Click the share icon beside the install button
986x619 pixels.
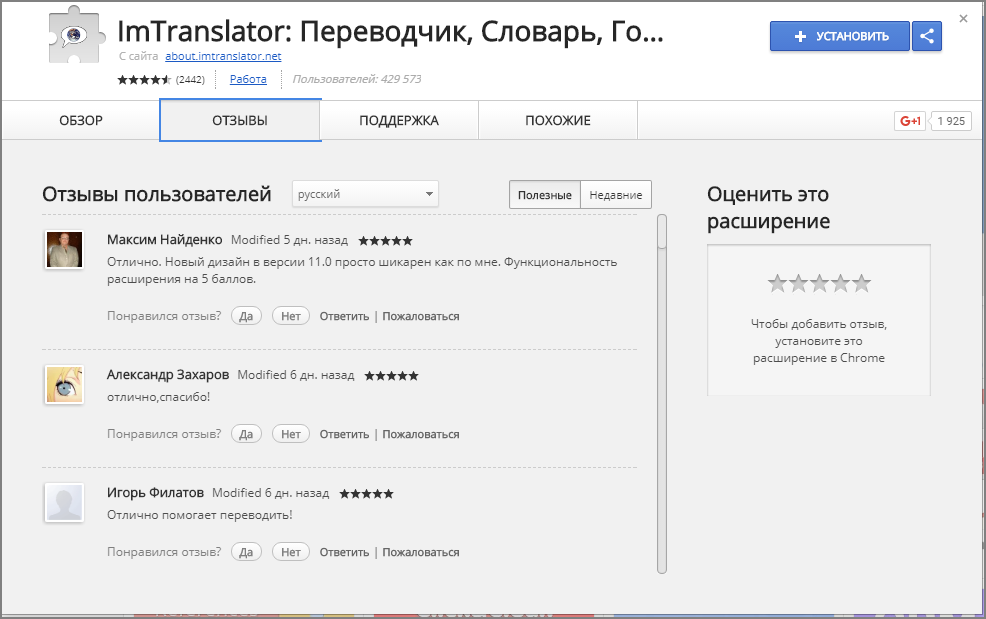pyautogui.click(x=926, y=36)
